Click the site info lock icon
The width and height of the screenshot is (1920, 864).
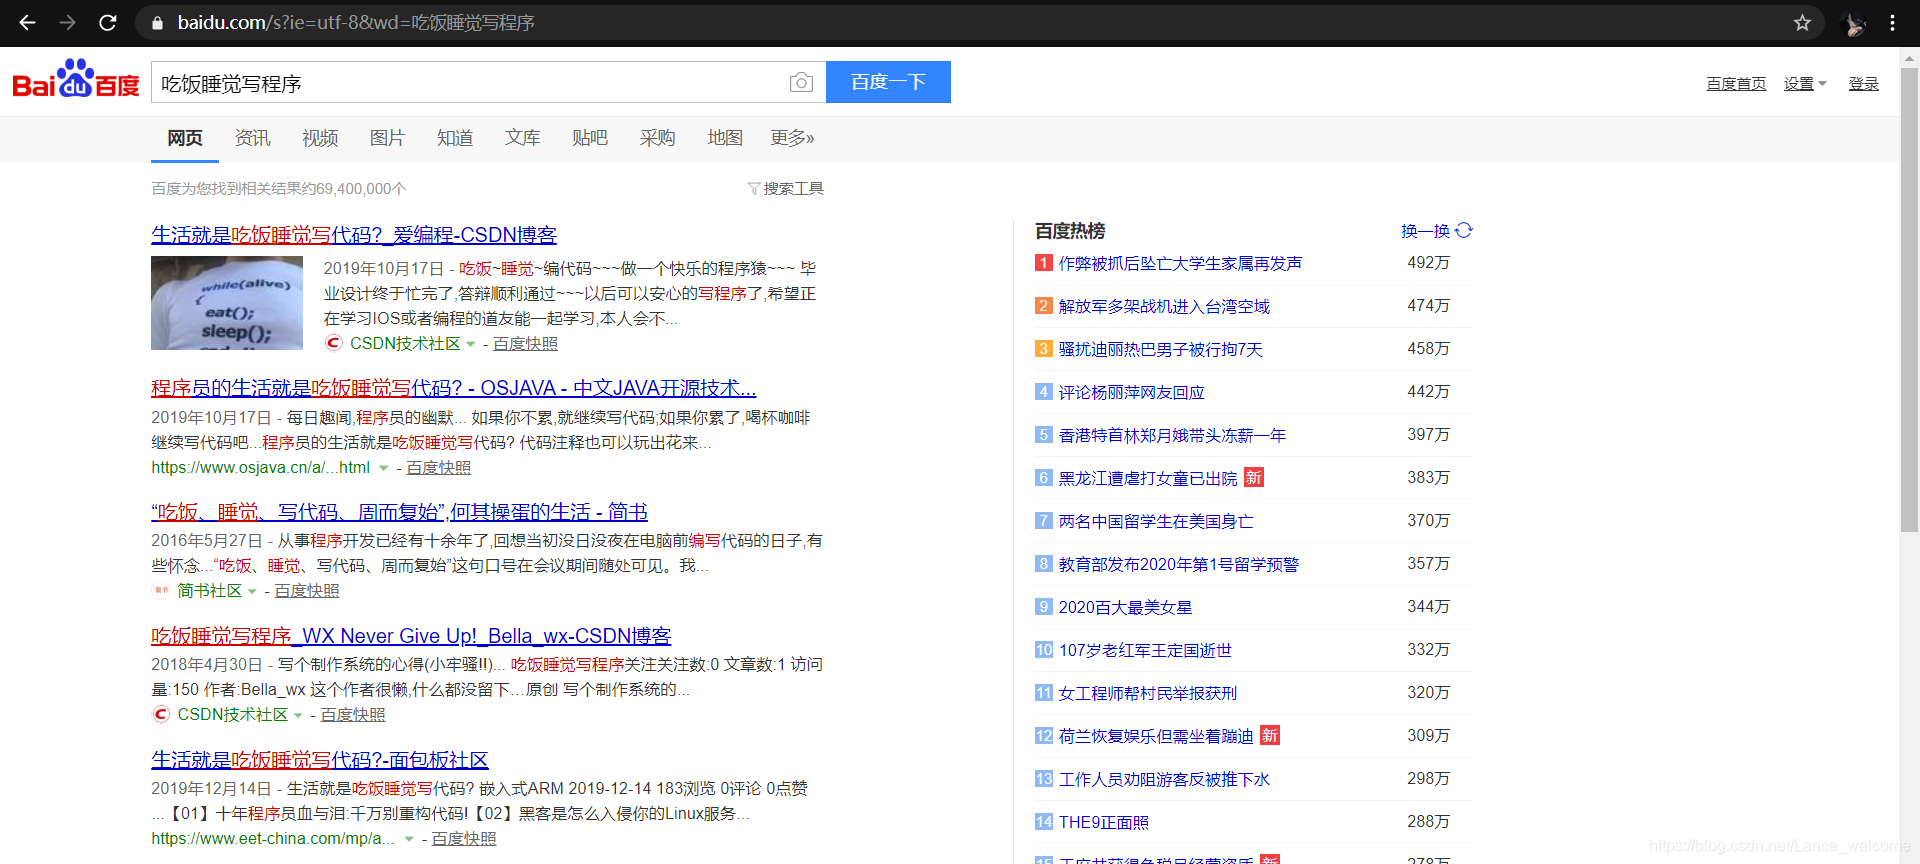157,22
